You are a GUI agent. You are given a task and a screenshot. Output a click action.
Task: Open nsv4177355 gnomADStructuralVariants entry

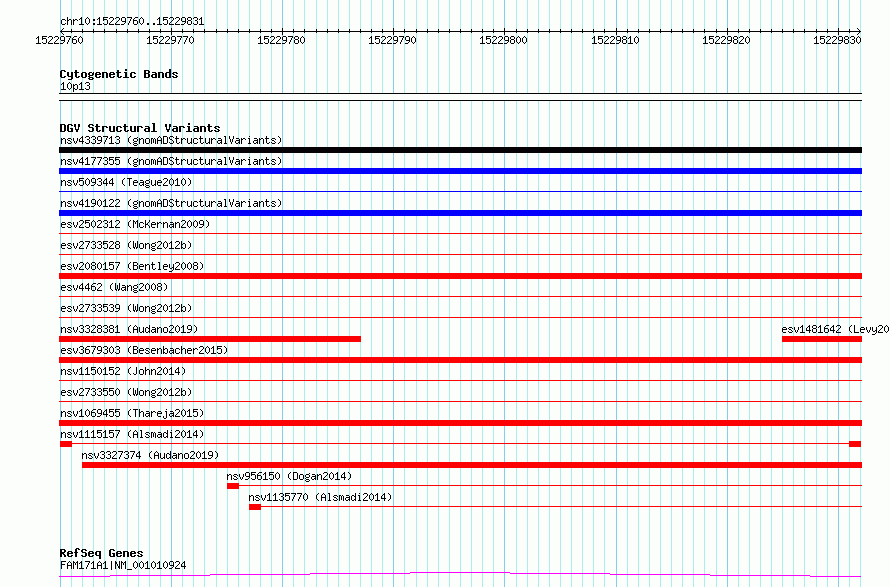[171, 161]
